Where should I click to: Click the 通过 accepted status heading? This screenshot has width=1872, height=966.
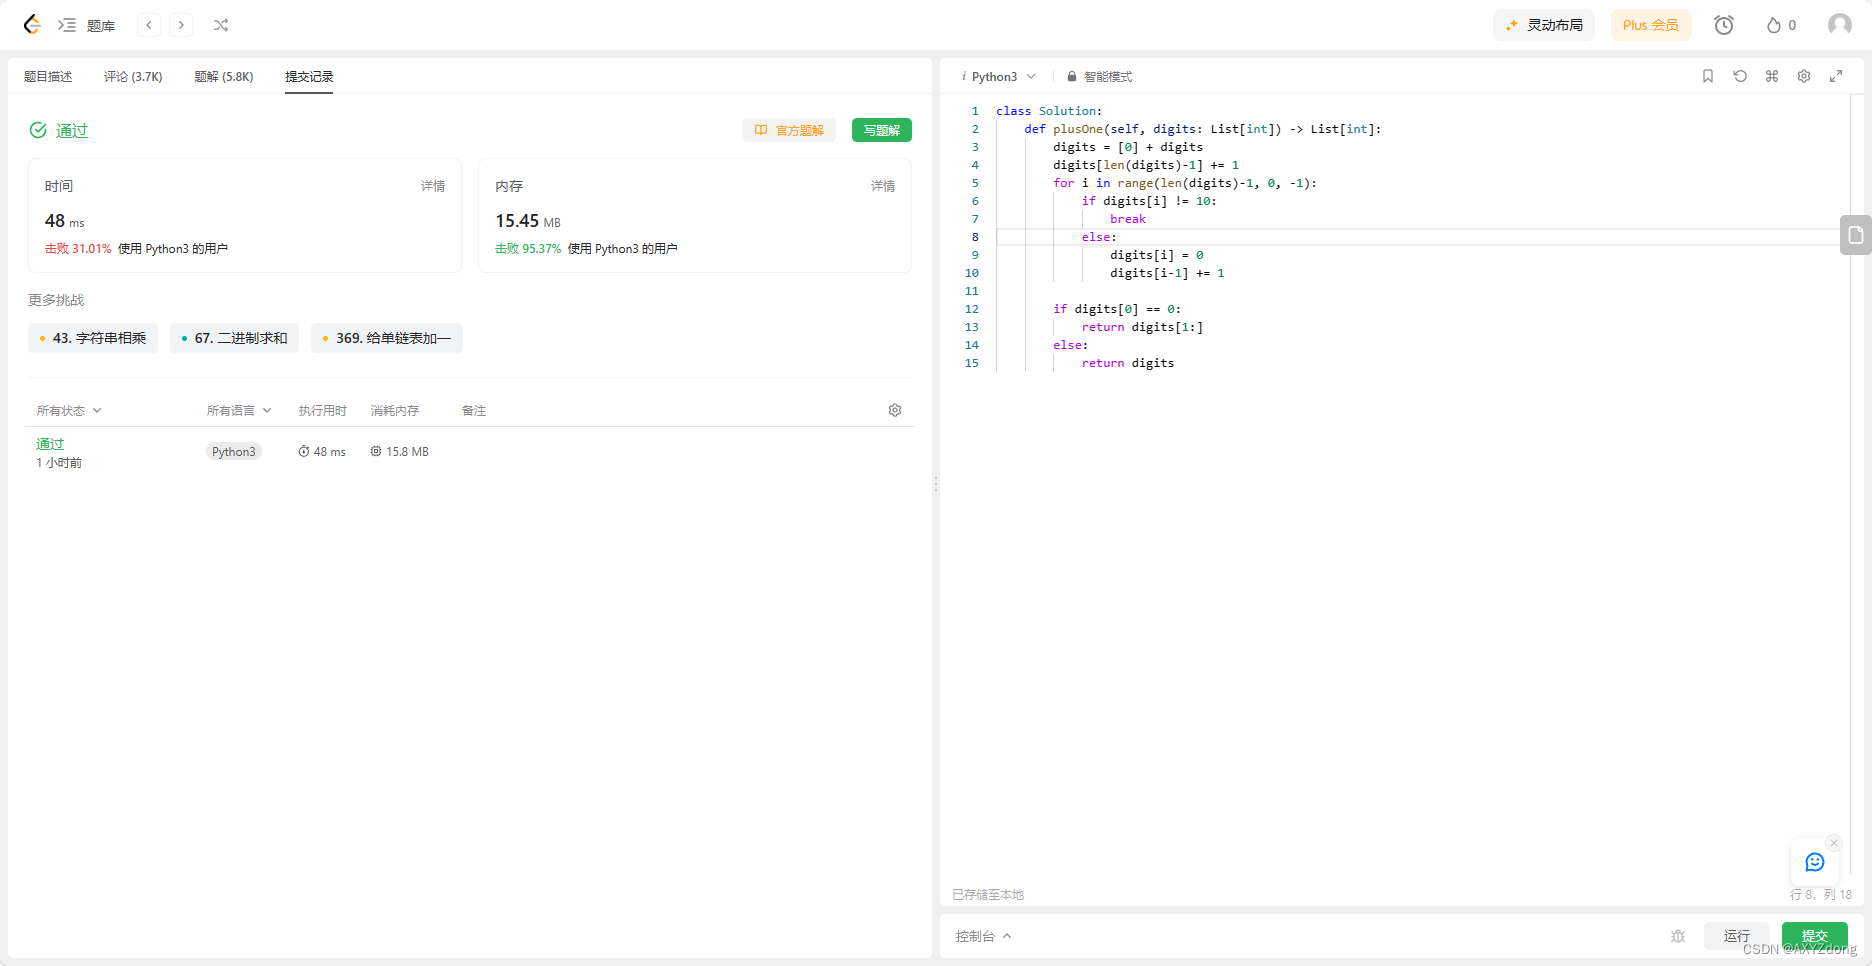pyautogui.click(x=72, y=130)
